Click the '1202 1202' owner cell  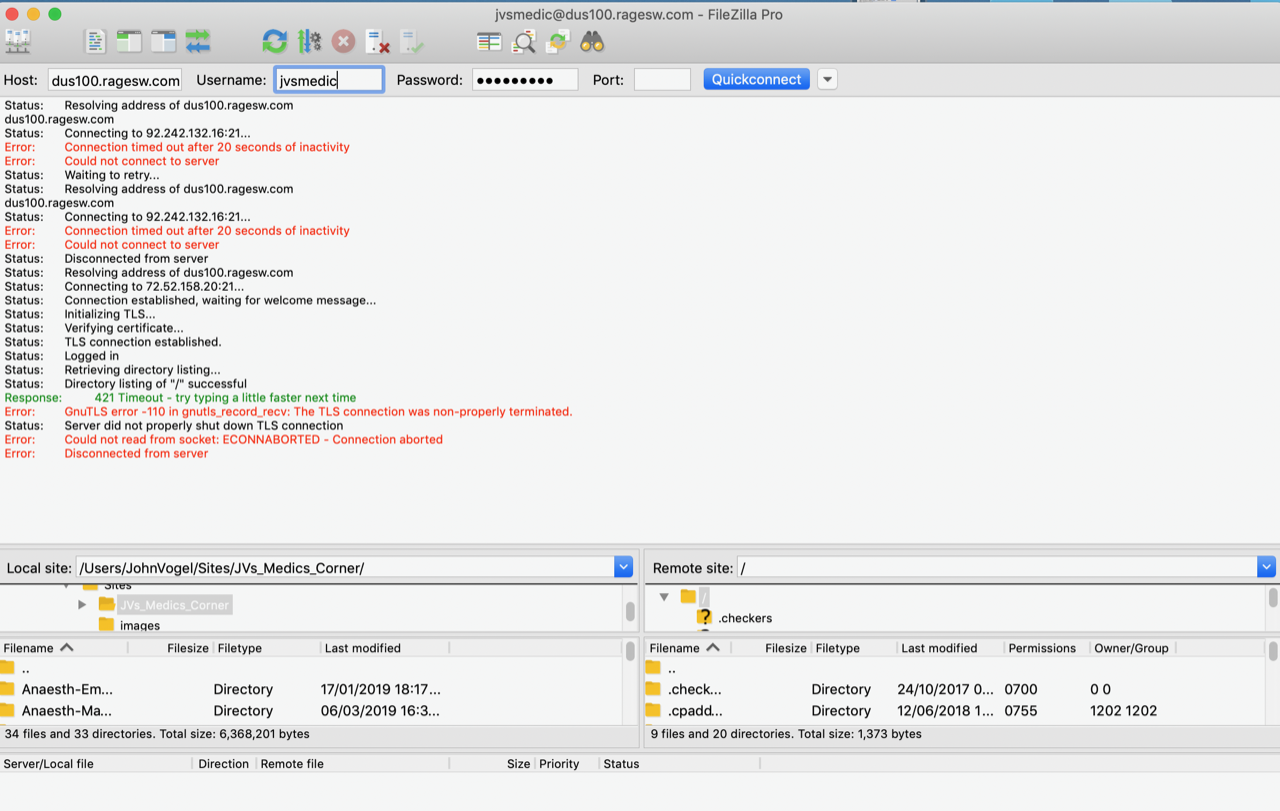pyautogui.click(x=1124, y=710)
